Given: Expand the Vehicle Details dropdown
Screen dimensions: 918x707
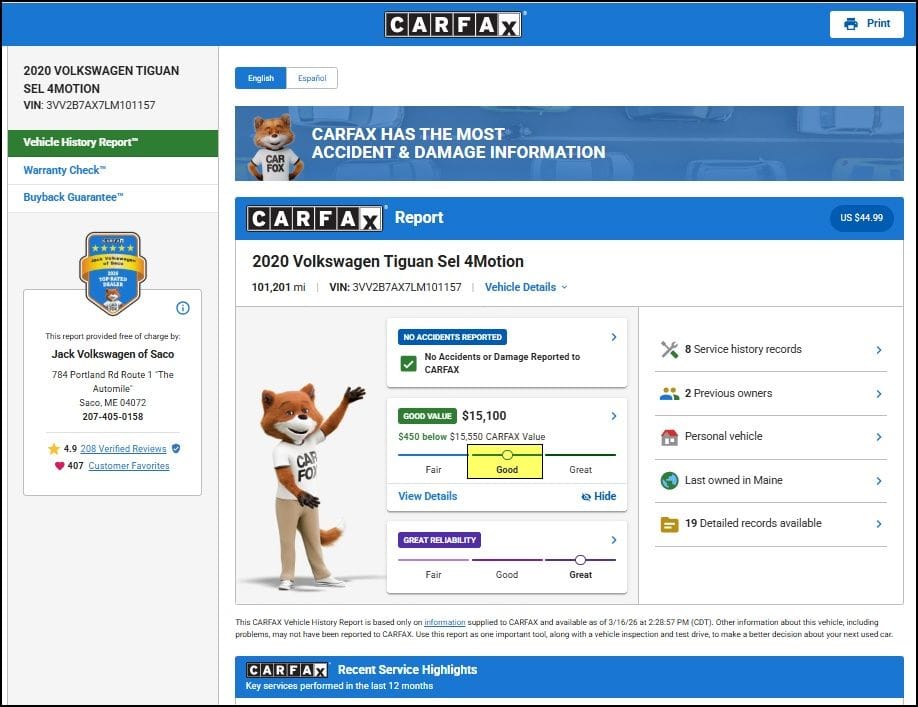Looking at the screenshot, I should point(526,287).
